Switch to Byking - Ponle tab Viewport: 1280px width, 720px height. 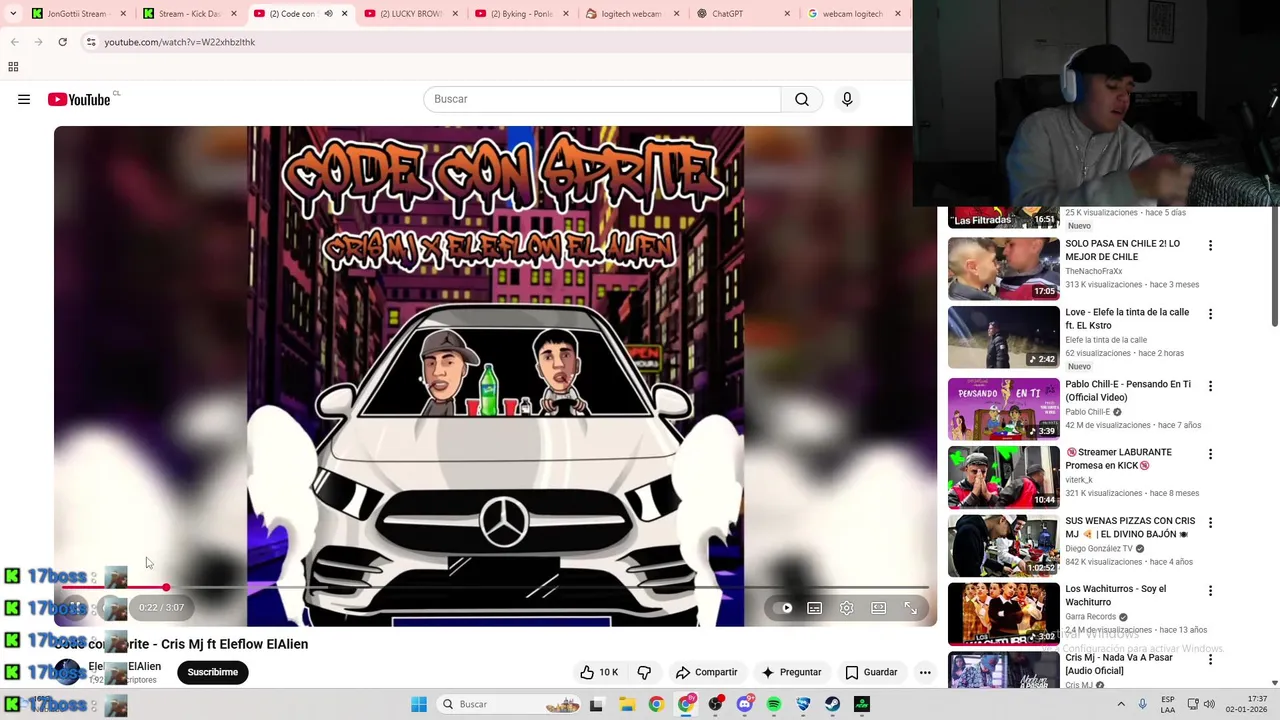coord(521,14)
